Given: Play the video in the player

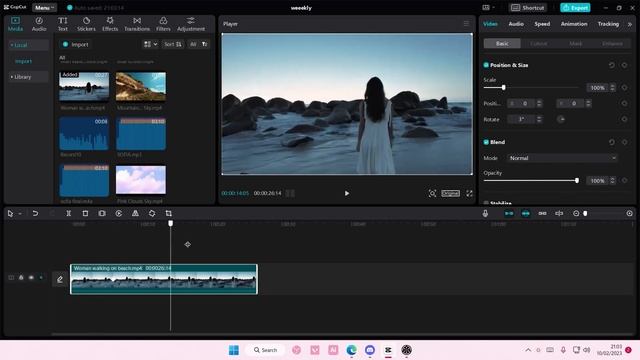Looking at the screenshot, I should 347,193.
